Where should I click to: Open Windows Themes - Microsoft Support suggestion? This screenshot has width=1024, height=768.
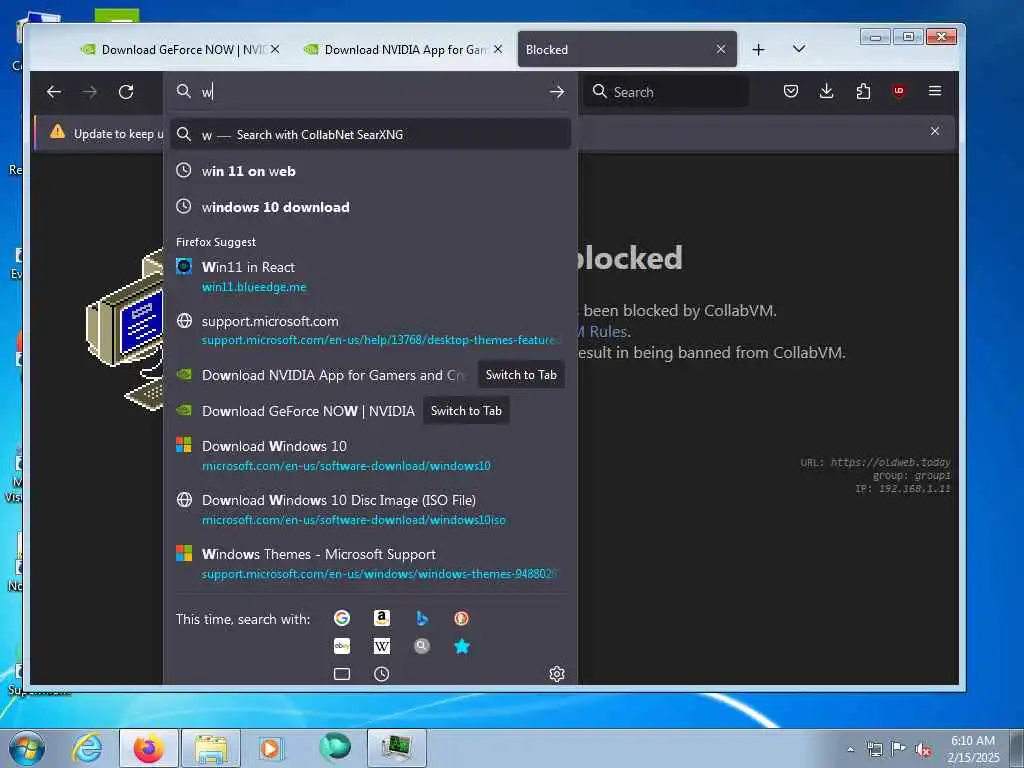click(x=370, y=564)
